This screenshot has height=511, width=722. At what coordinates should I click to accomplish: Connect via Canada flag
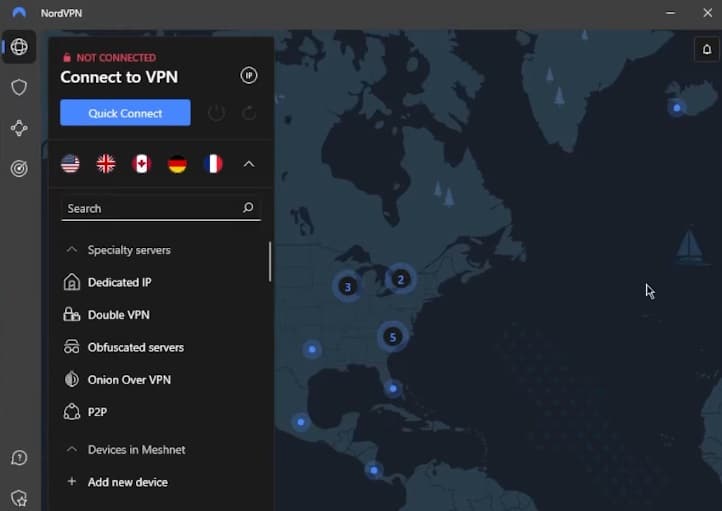tap(141, 164)
